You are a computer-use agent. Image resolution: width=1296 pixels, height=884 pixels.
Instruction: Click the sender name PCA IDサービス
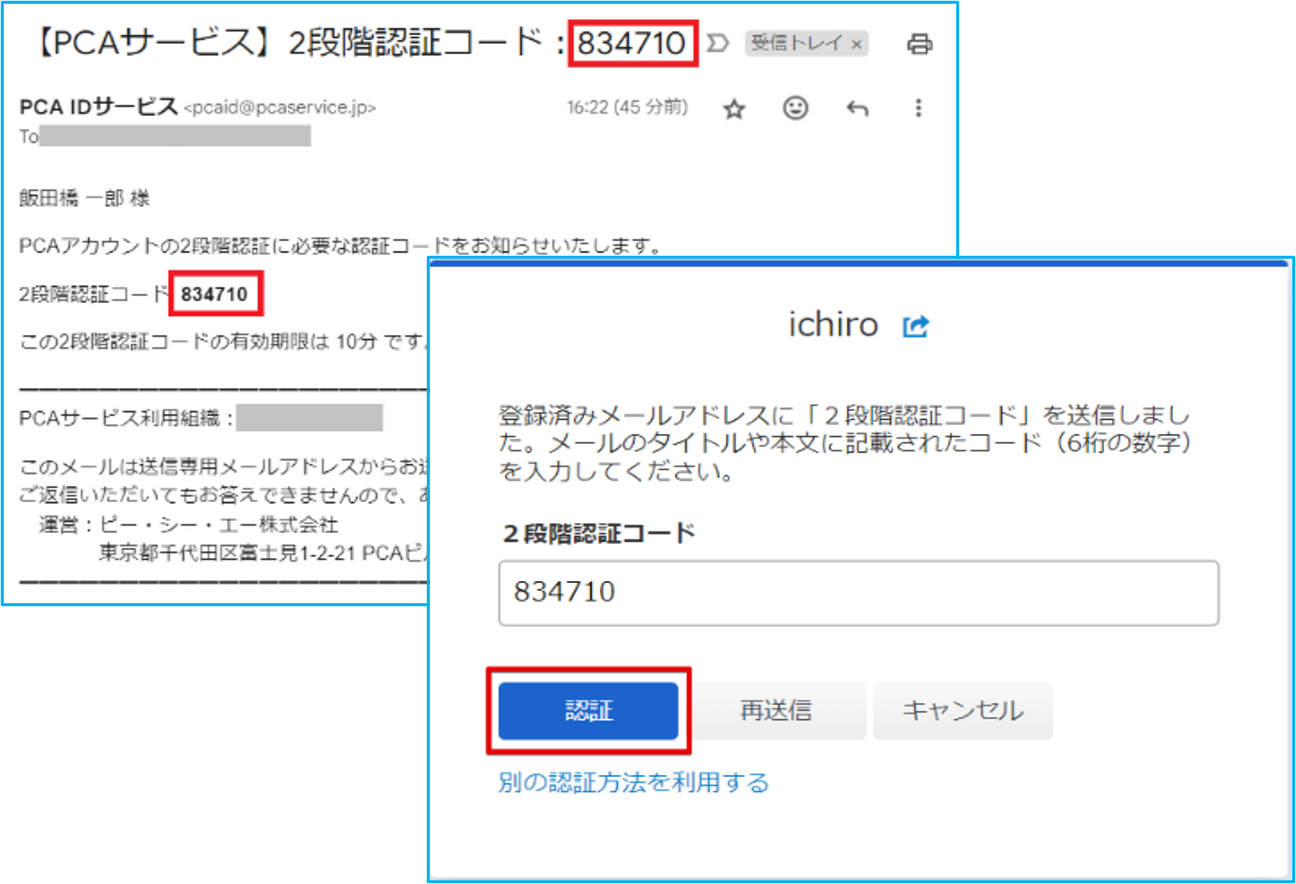coord(98,107)
